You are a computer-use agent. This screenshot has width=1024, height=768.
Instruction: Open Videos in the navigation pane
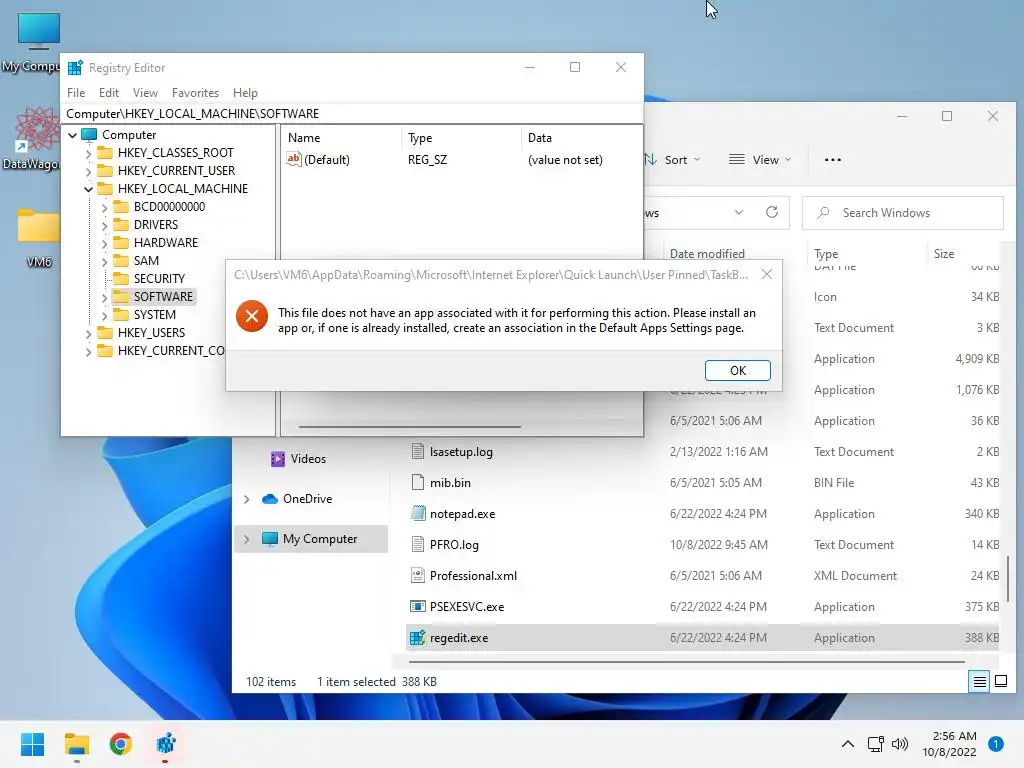click(x=298, y=458)
